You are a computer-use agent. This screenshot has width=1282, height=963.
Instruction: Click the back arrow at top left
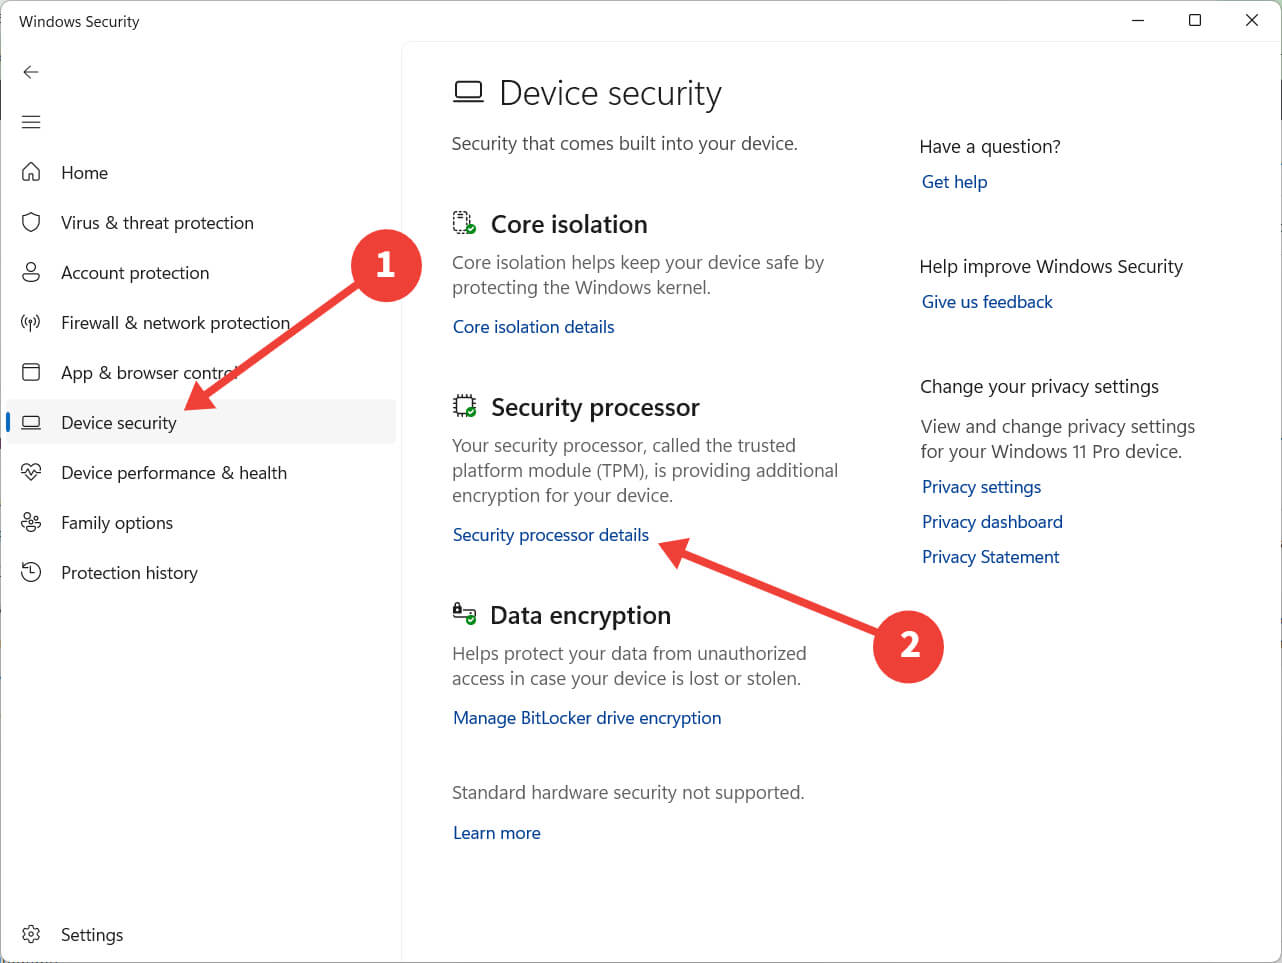click(x=31, y=71)
